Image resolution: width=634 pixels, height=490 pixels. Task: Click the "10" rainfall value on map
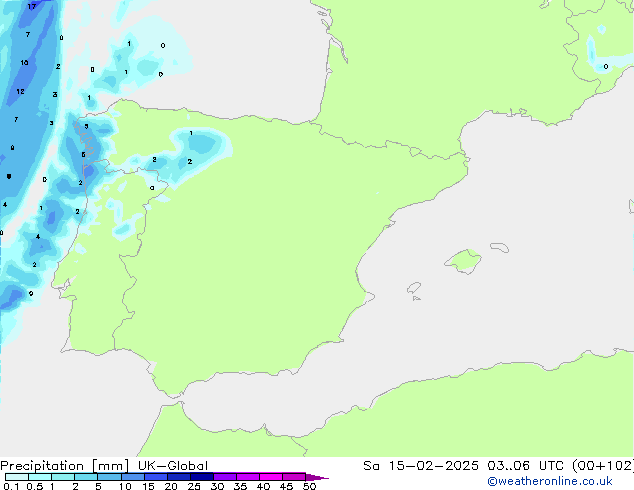point(24,63)
